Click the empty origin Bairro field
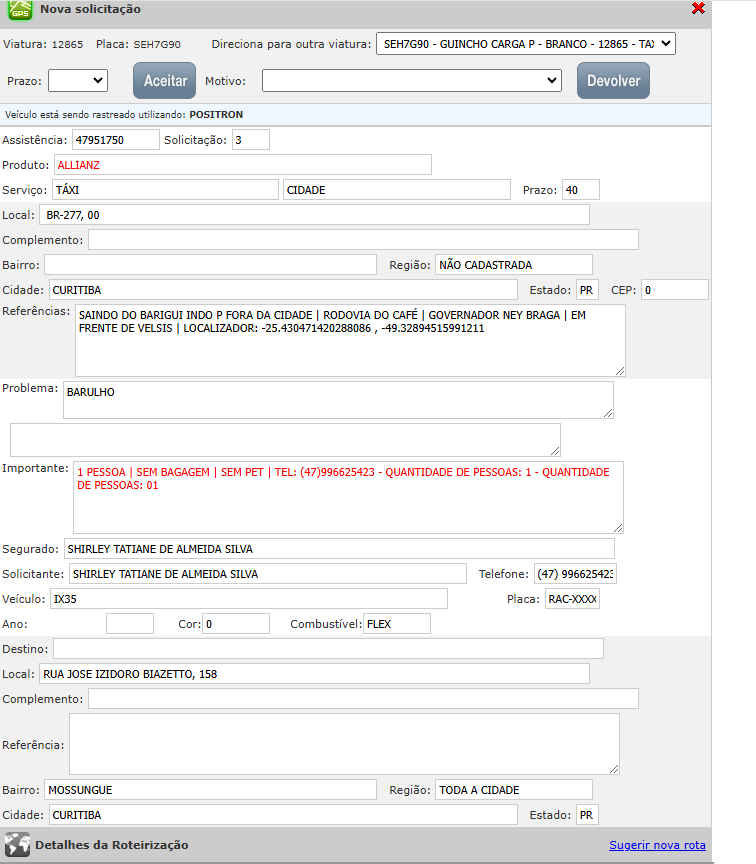 pos(210,264)
